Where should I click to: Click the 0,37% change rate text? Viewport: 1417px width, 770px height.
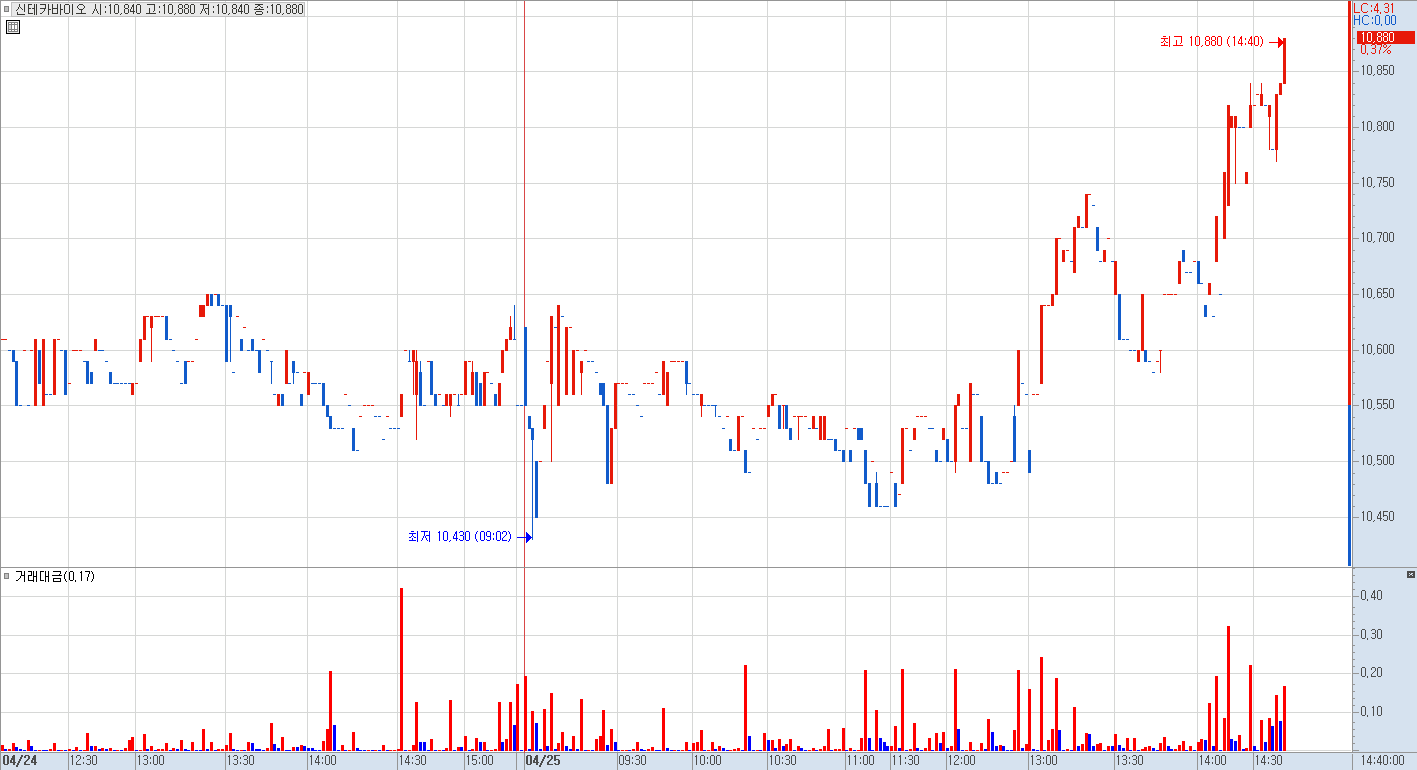tap(1375, 50)
